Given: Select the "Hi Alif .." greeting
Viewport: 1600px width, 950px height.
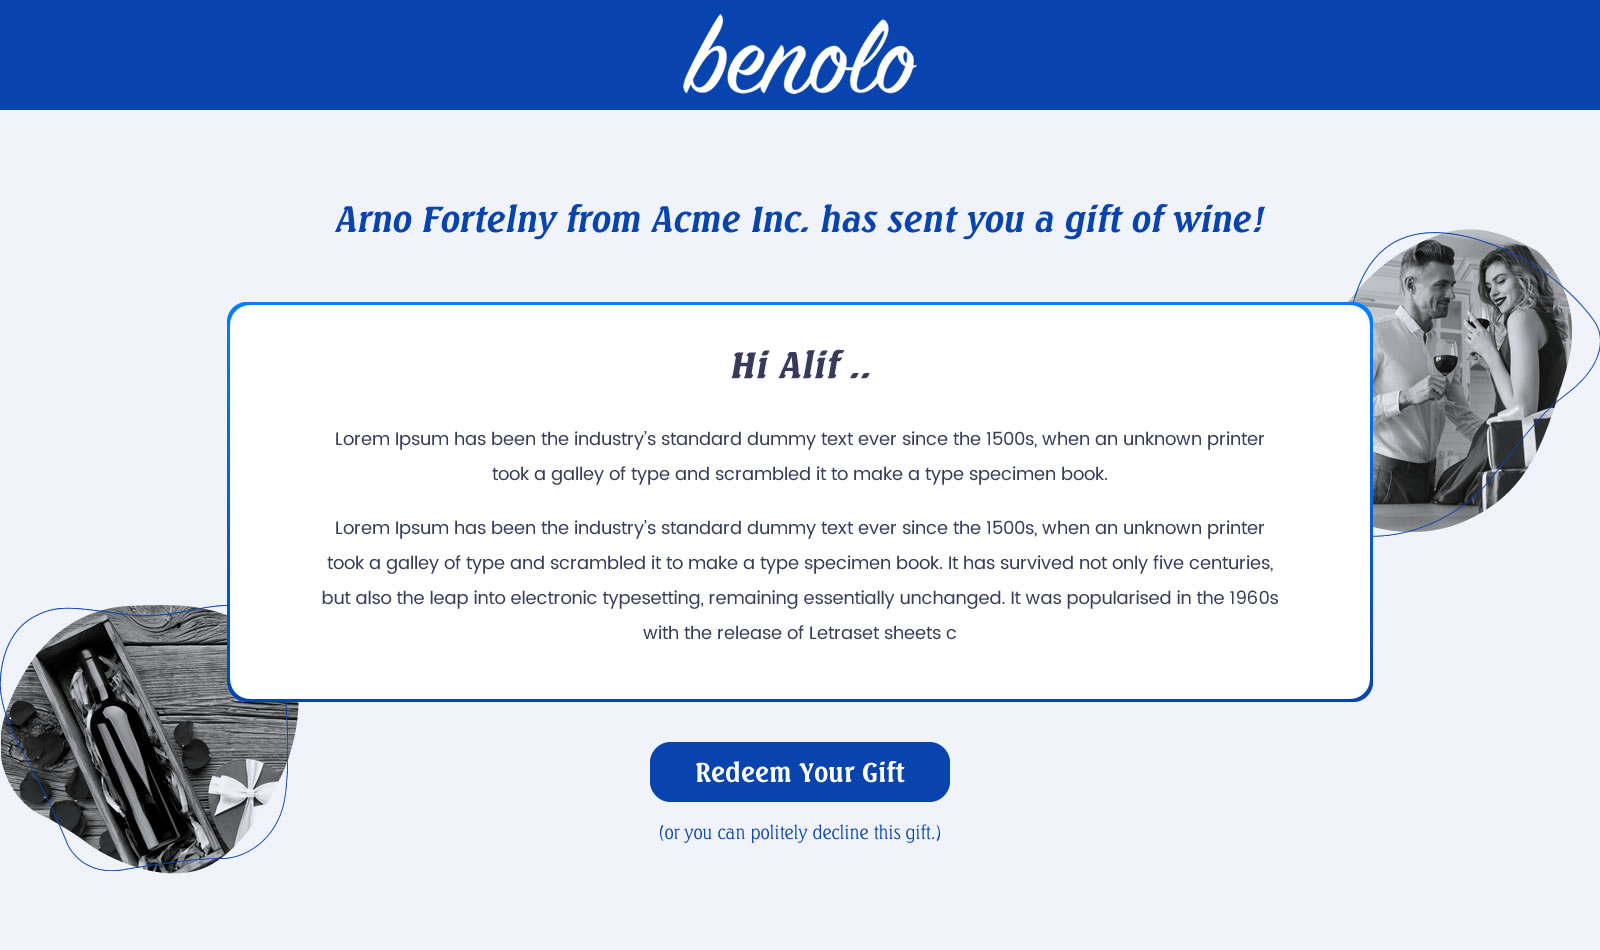Looking at the screenshot, I should (800, 365).
